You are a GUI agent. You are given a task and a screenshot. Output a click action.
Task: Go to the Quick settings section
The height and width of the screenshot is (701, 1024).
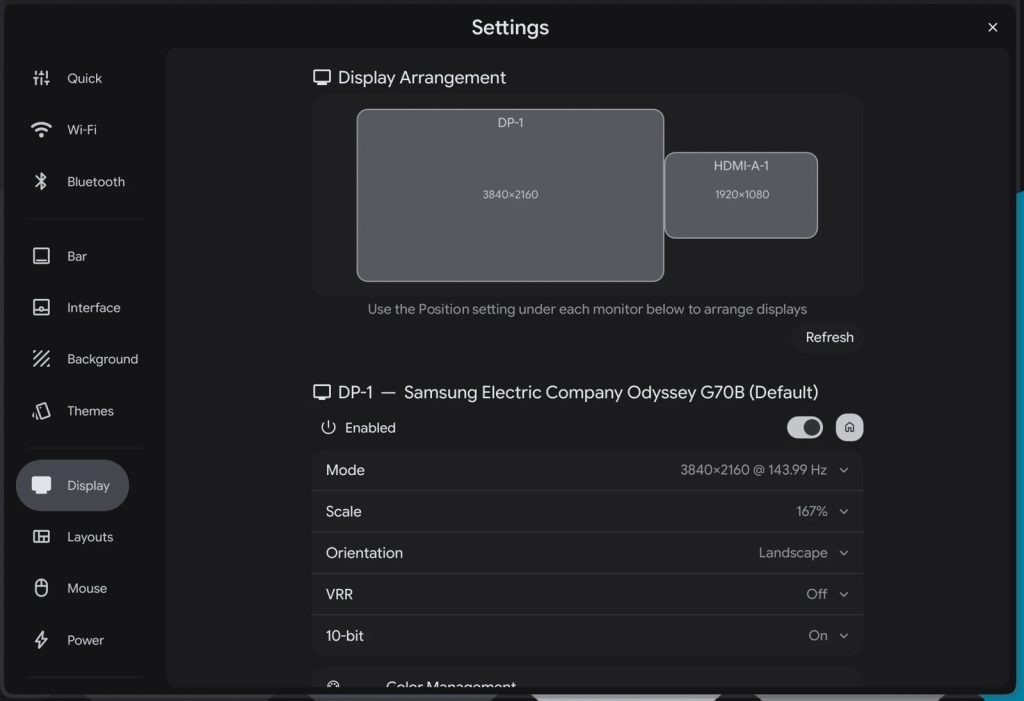click(x=84, y=78)
